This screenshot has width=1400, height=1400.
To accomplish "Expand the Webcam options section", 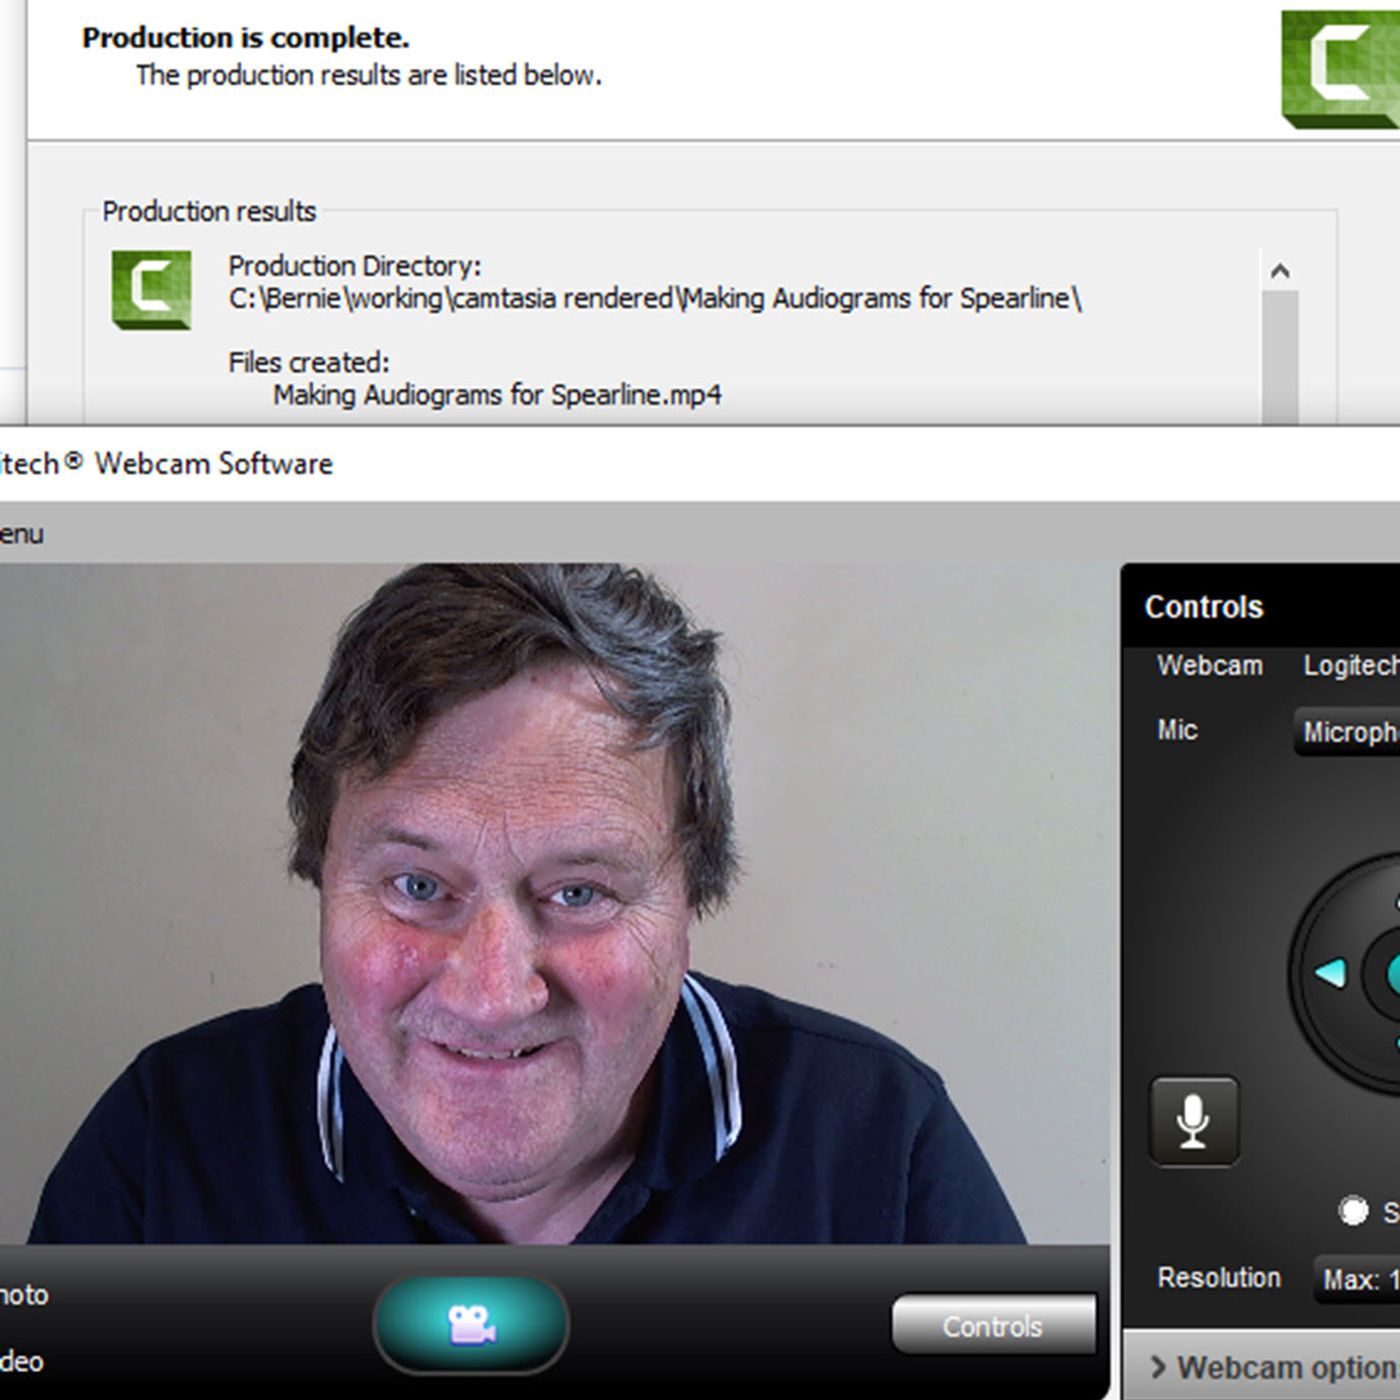I will pos(1270,1366).
